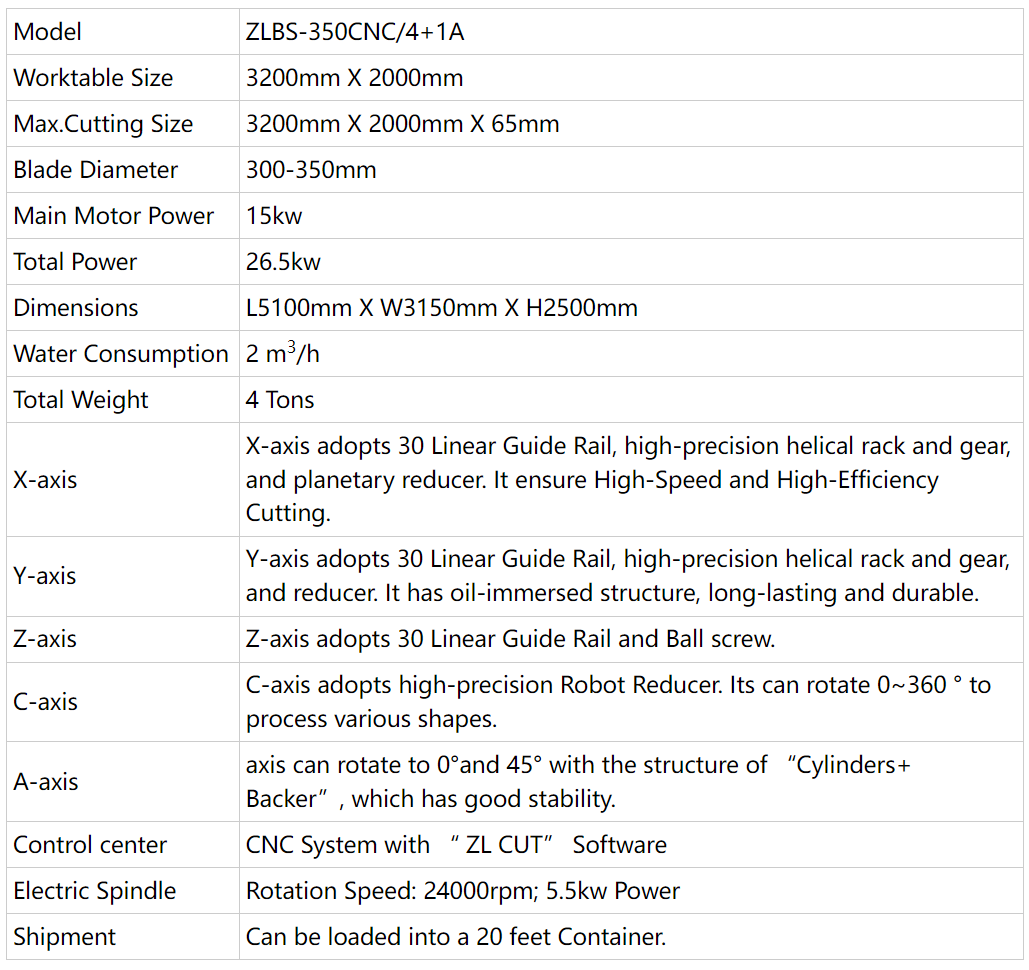
Task: Click the Water Consumption label
Action: tap(121, 354)
